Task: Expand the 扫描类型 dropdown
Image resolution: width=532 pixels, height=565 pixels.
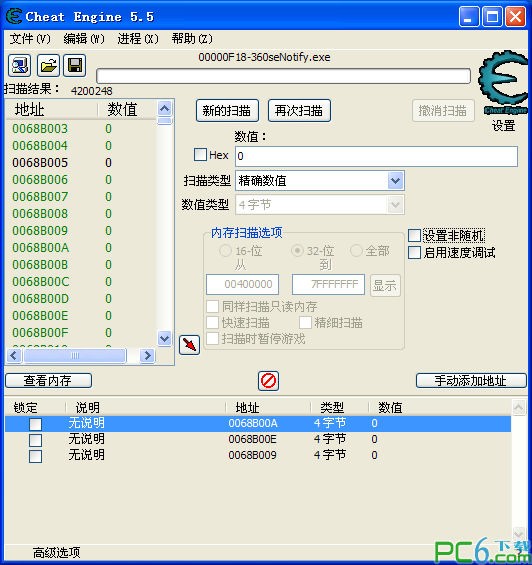Action: (395, 181)
